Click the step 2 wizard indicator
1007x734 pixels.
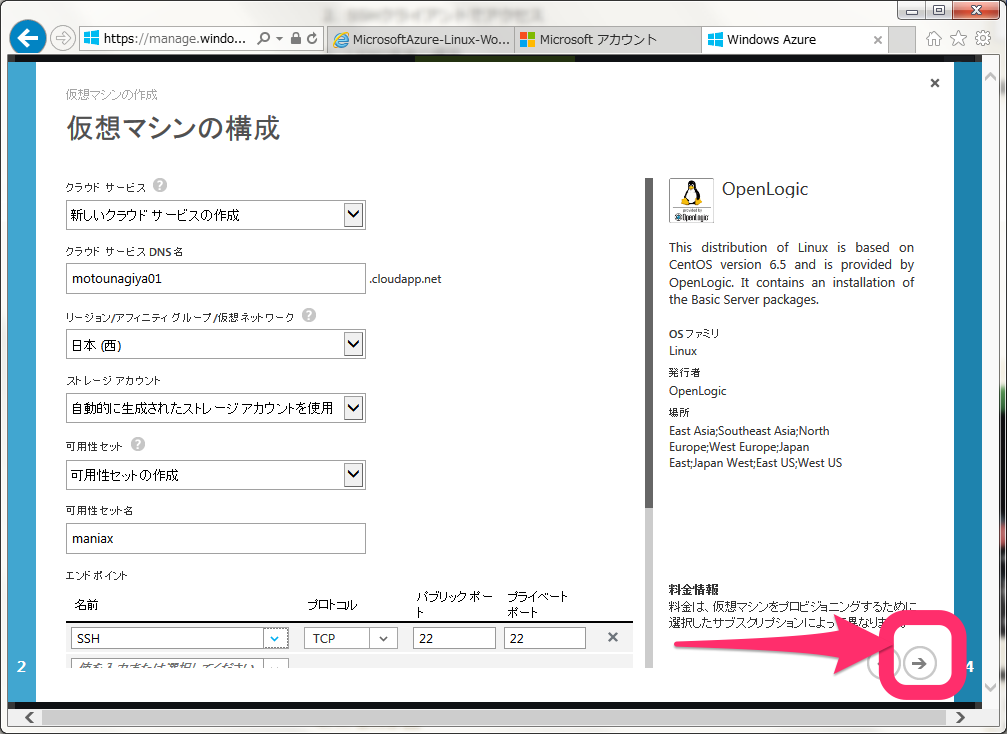coord(21,666)
